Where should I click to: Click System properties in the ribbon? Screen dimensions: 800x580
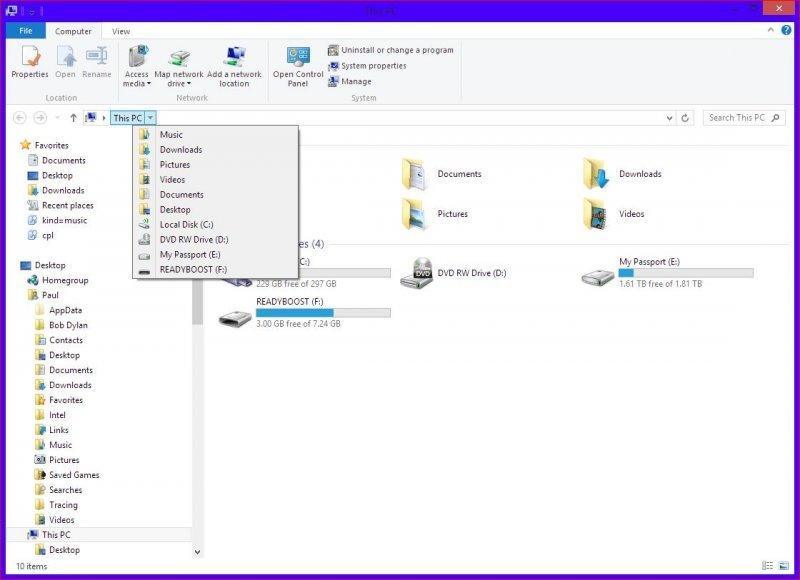pos(373,66)
